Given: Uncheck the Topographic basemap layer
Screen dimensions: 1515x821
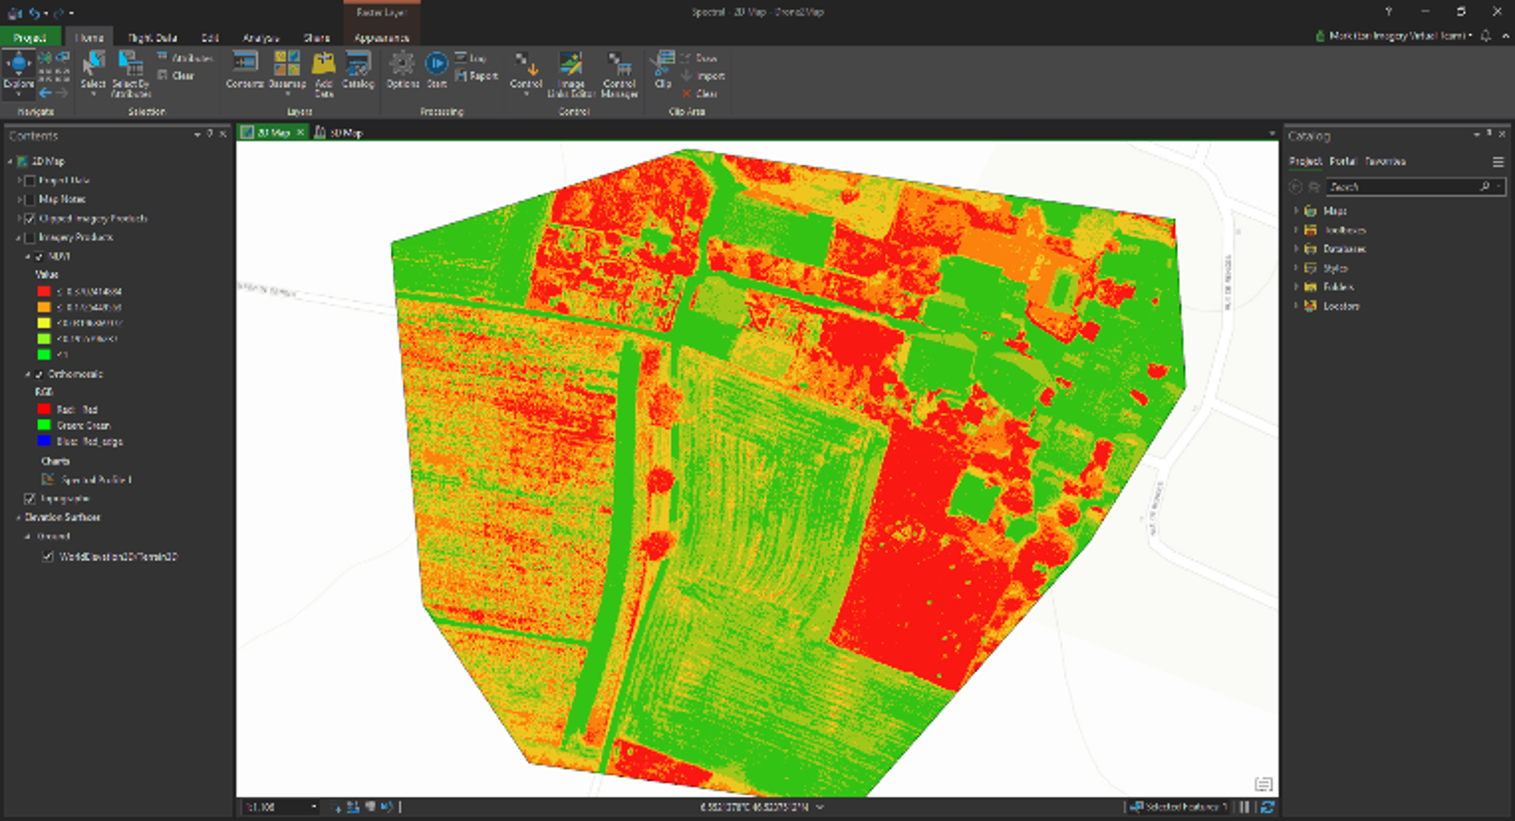Looking at the screenshot, I should [29, 498].
